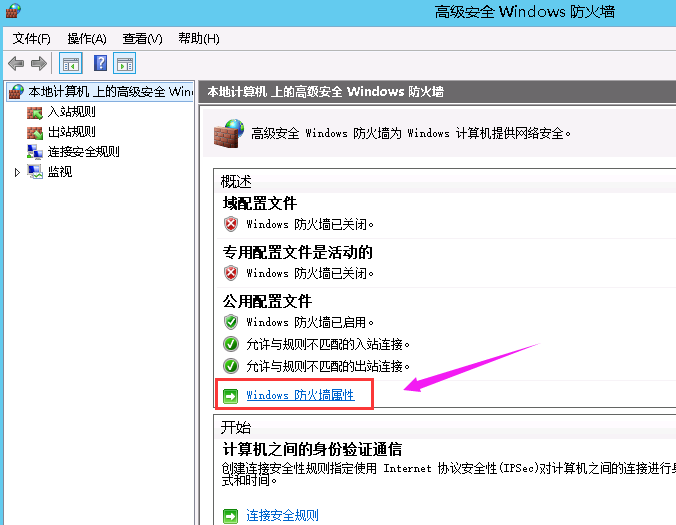The height and width of the screenshot is (525, 676).
Task: Open the 连接安全规则 link at bottom
Action: 282,515
